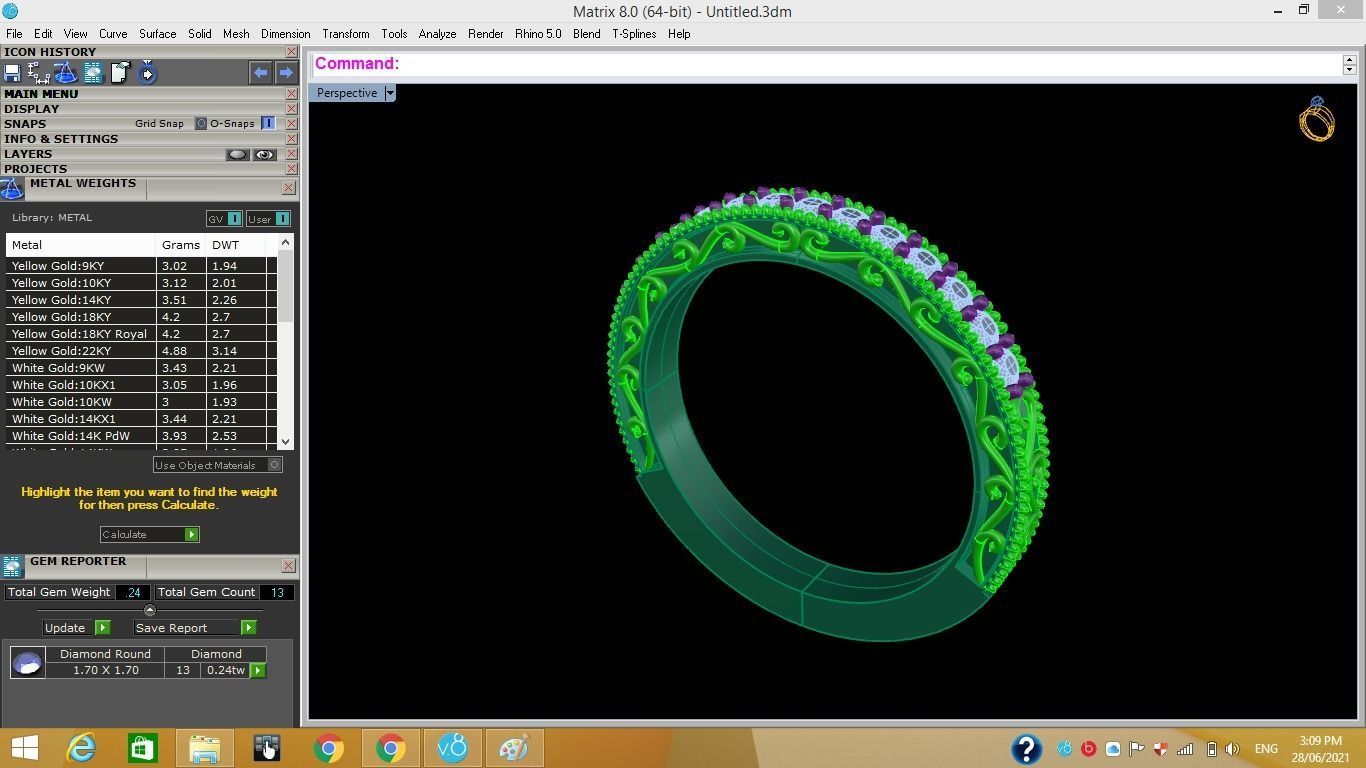Open the Curve menu

coord(113,34)
